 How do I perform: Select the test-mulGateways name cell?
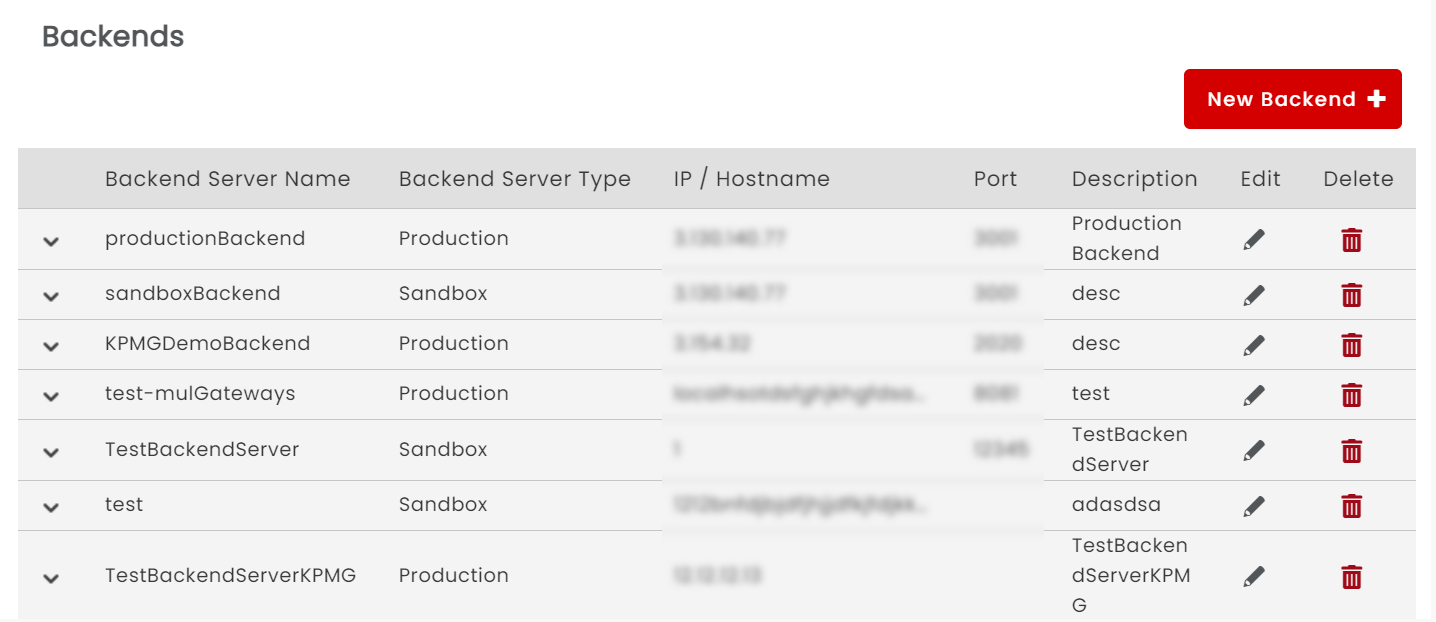(x=200, y=393)
